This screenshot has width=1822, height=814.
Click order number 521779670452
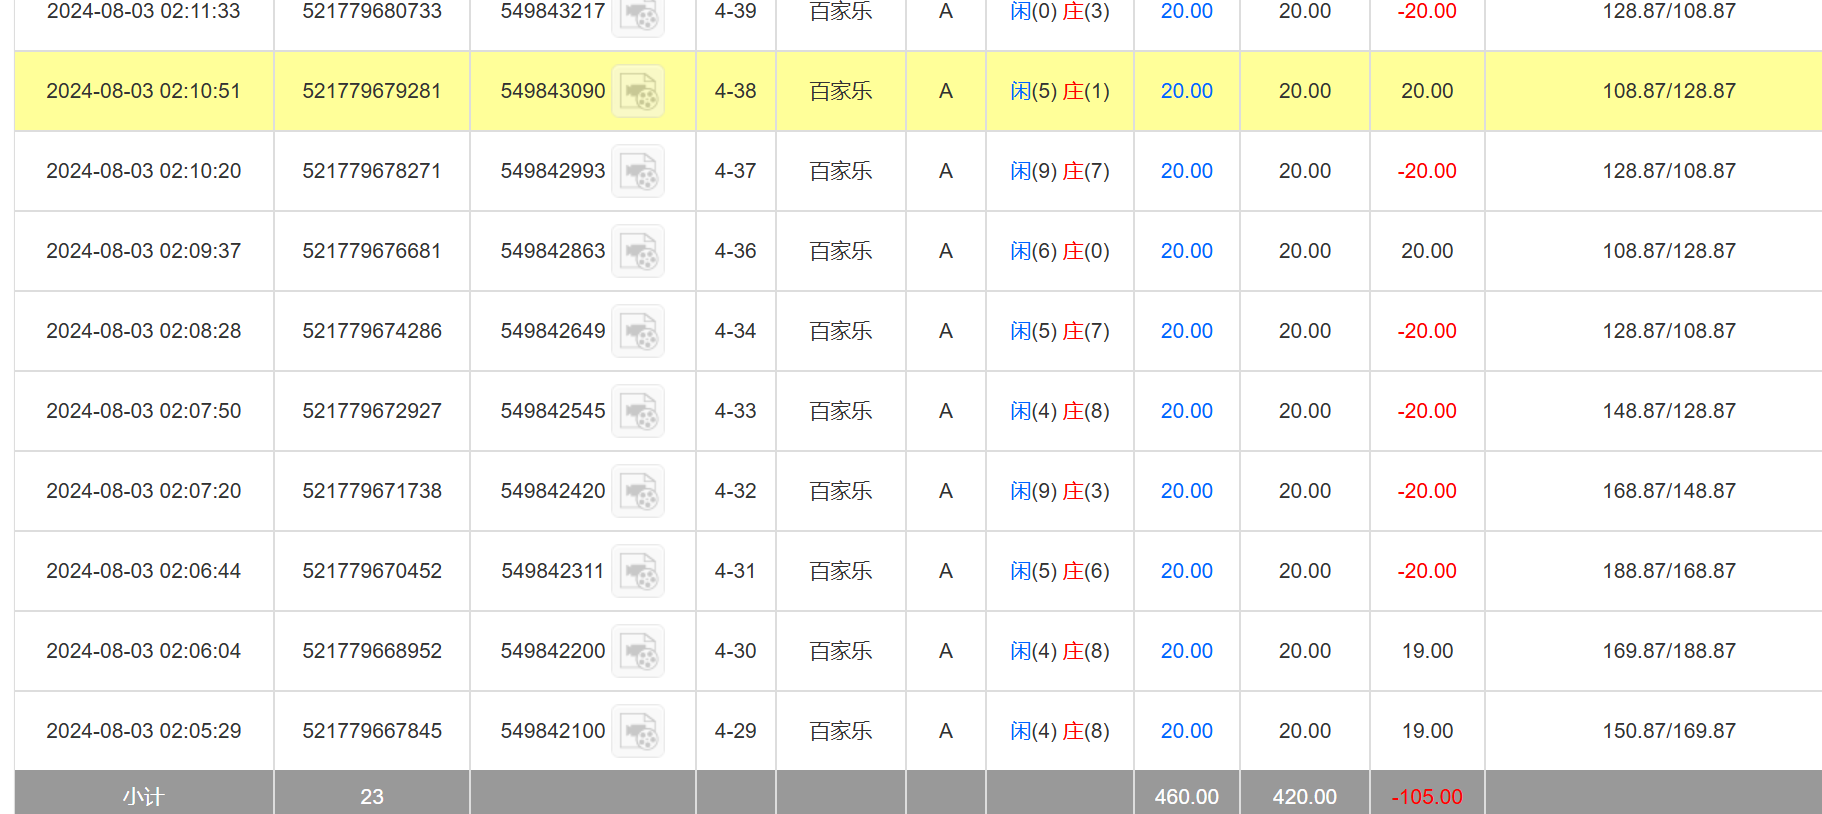coord(372,571)
